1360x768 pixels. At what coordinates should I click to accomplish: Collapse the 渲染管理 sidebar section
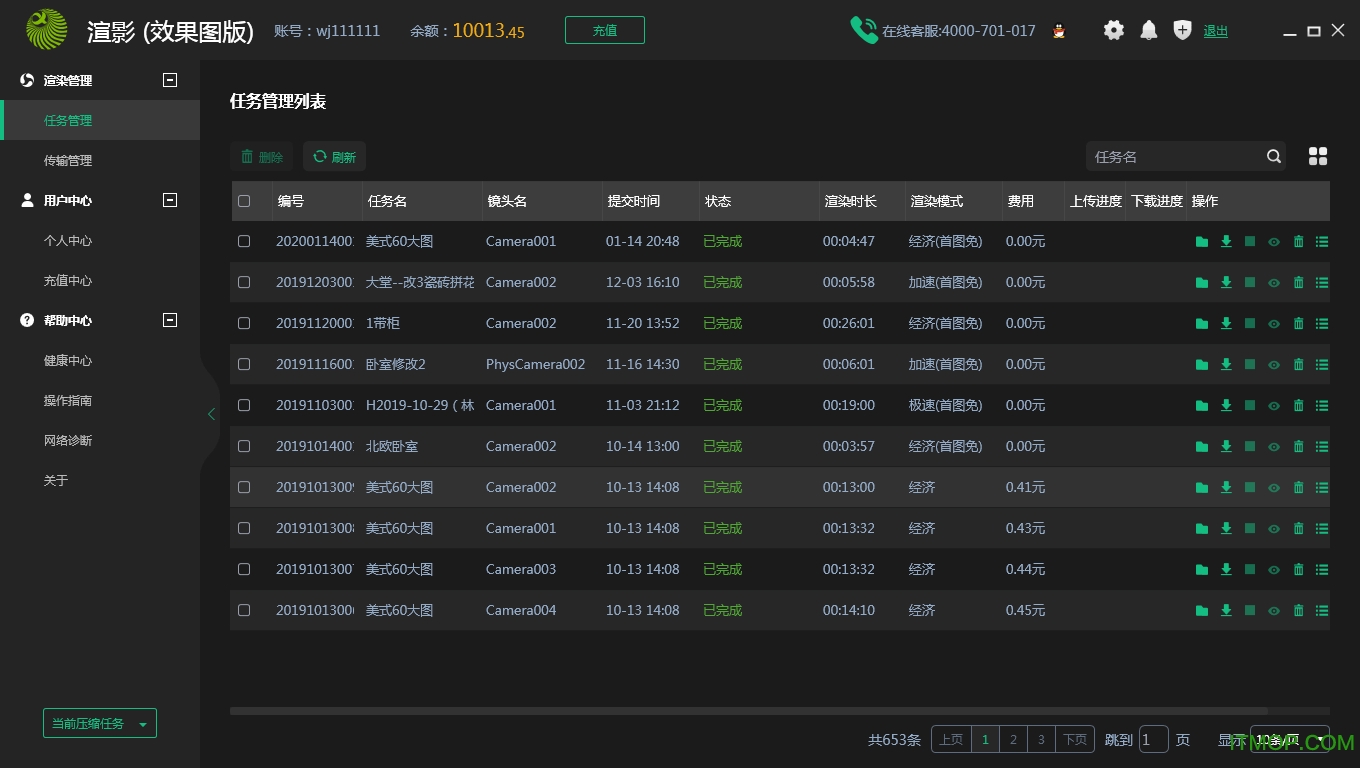pos(170,80)
